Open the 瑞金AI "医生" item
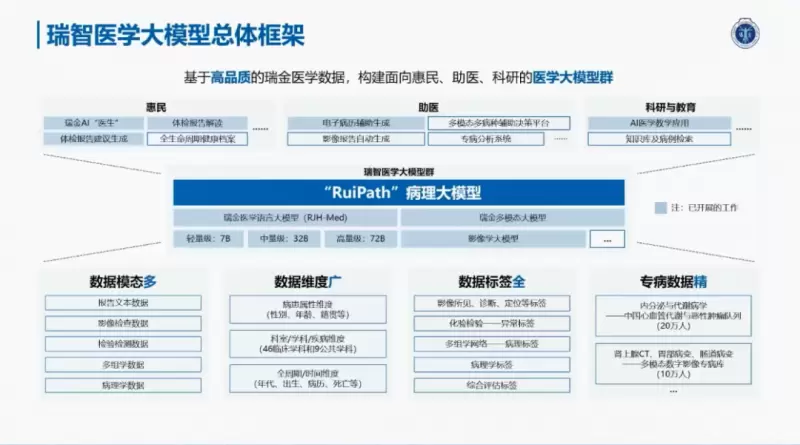Image resolution: width=800 pixels, height=445 pixels. (93, 123)
